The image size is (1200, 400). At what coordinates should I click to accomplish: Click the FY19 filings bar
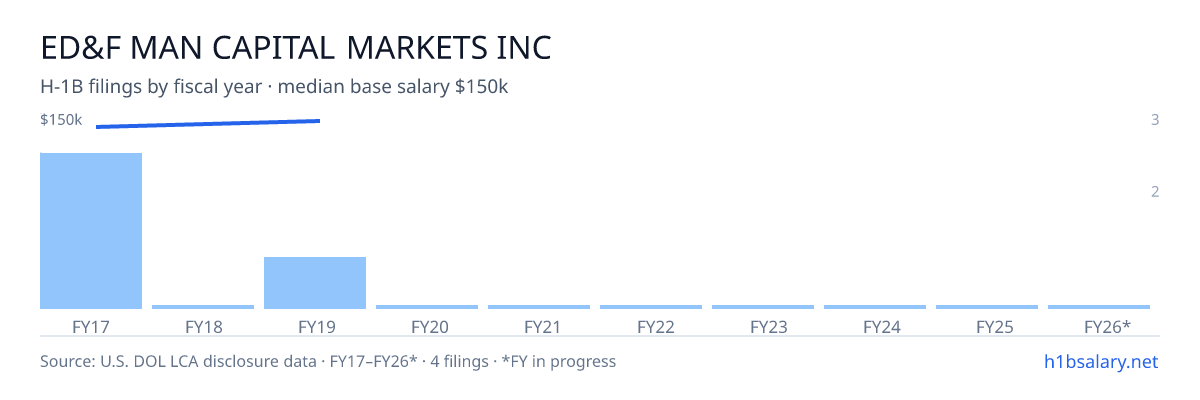point(315,283)
